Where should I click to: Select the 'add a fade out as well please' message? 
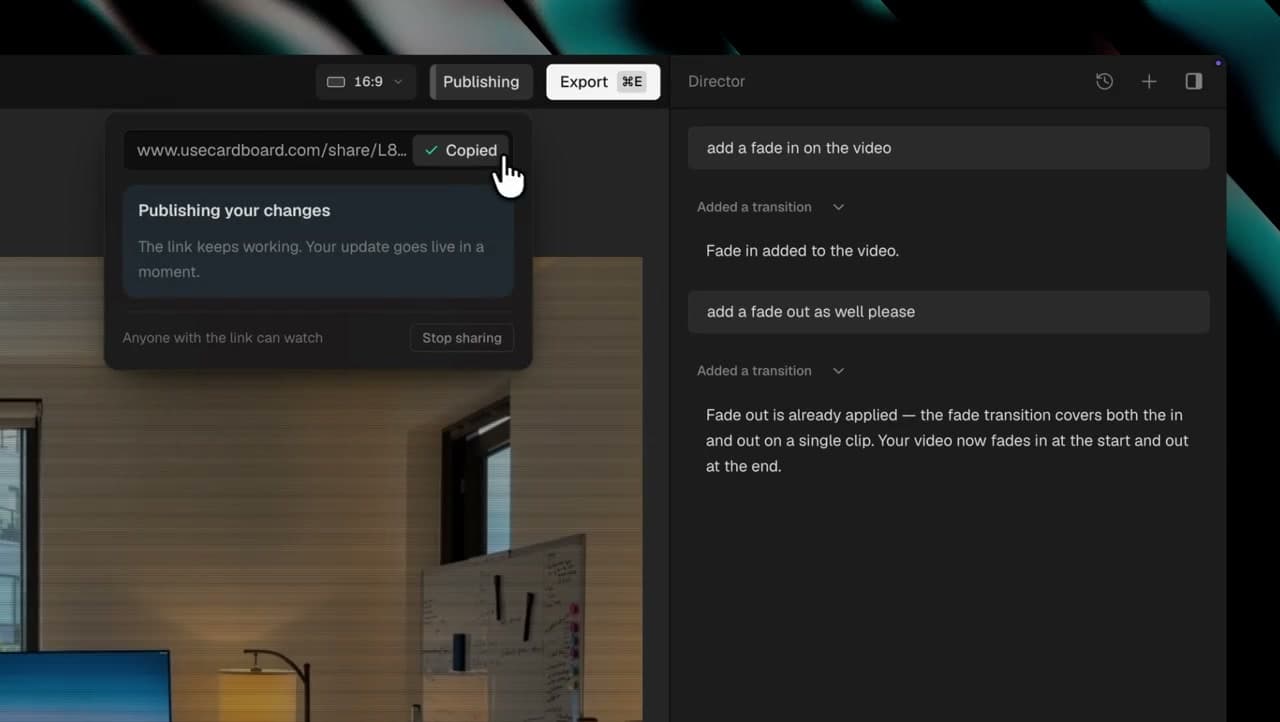[948, 312]
